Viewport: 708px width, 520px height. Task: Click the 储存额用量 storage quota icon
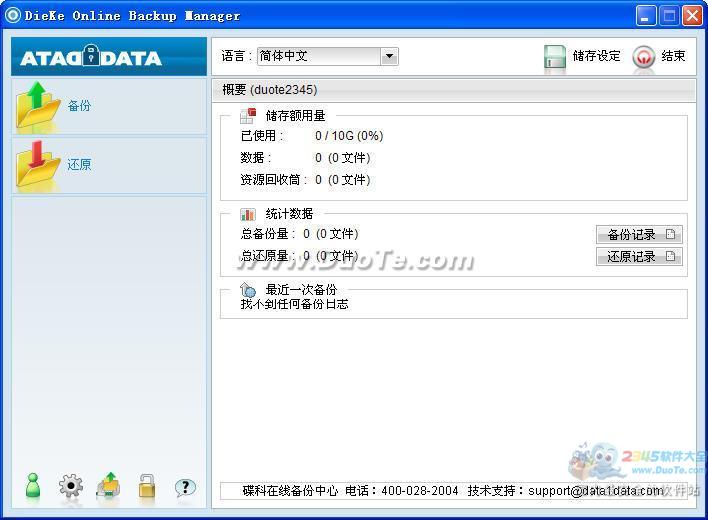(x=248, y=115)
